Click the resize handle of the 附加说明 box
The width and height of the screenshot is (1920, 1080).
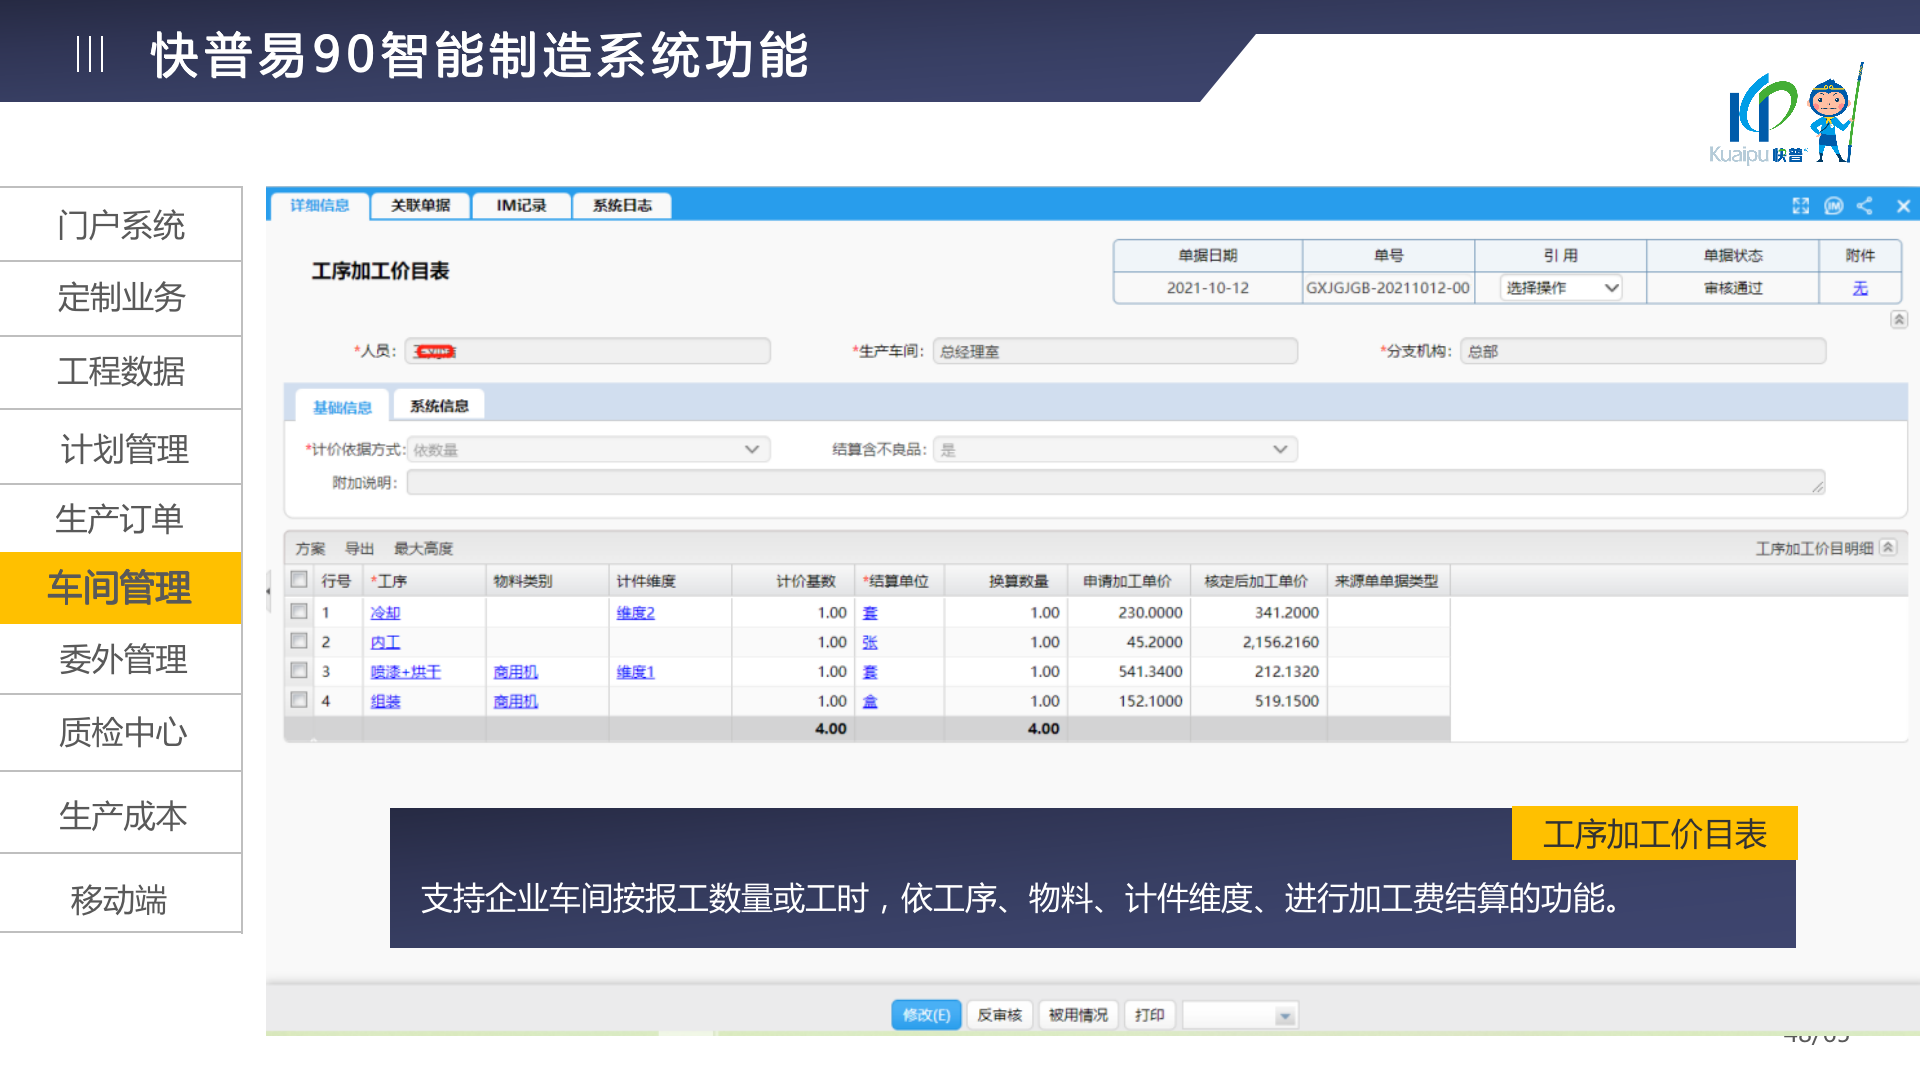pos(1817,486)
